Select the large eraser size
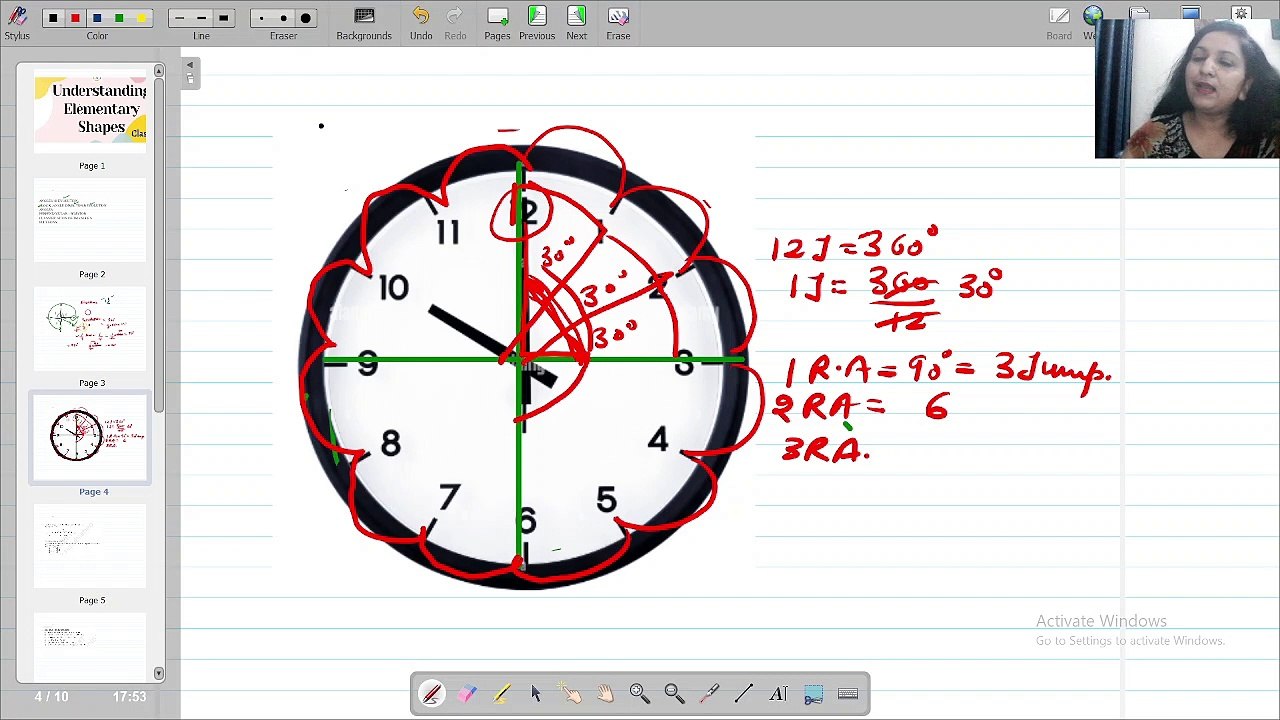Image resolution: width=1280 pixels, height=720 pixels. 305,18
